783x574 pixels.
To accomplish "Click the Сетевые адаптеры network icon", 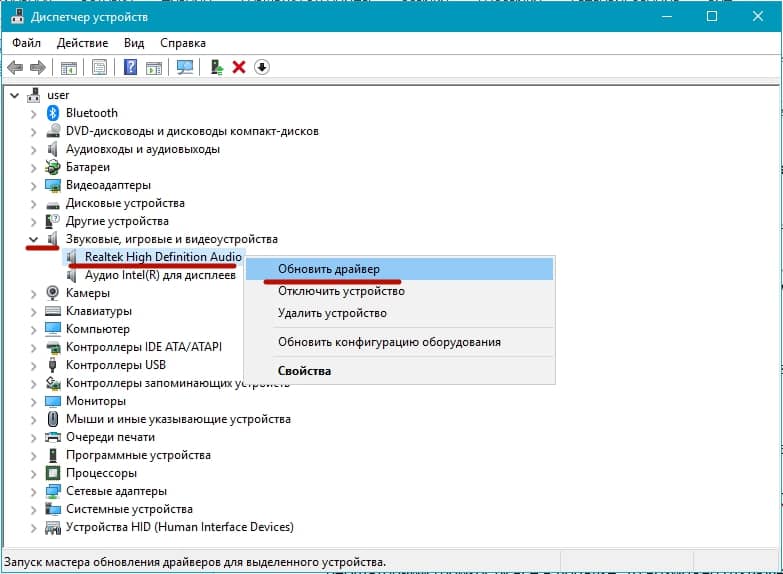I will [53, 491].
